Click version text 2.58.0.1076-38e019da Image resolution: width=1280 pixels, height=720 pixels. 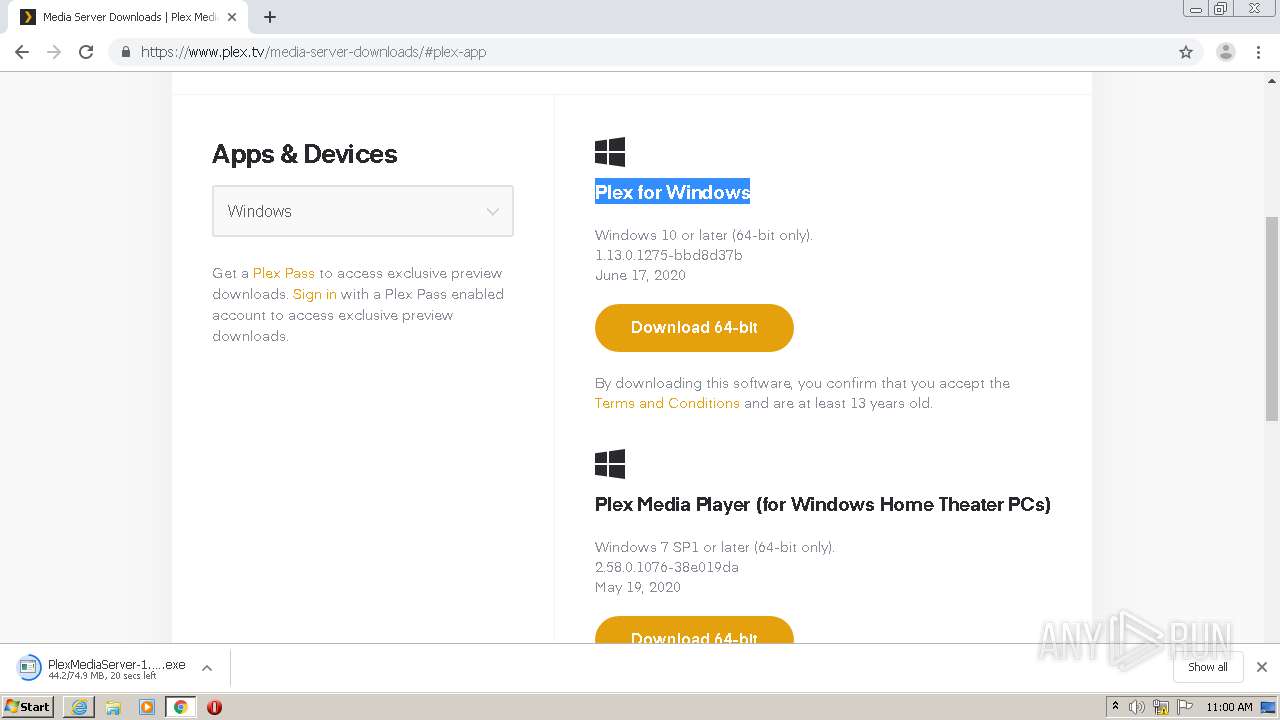coord(667,567)
